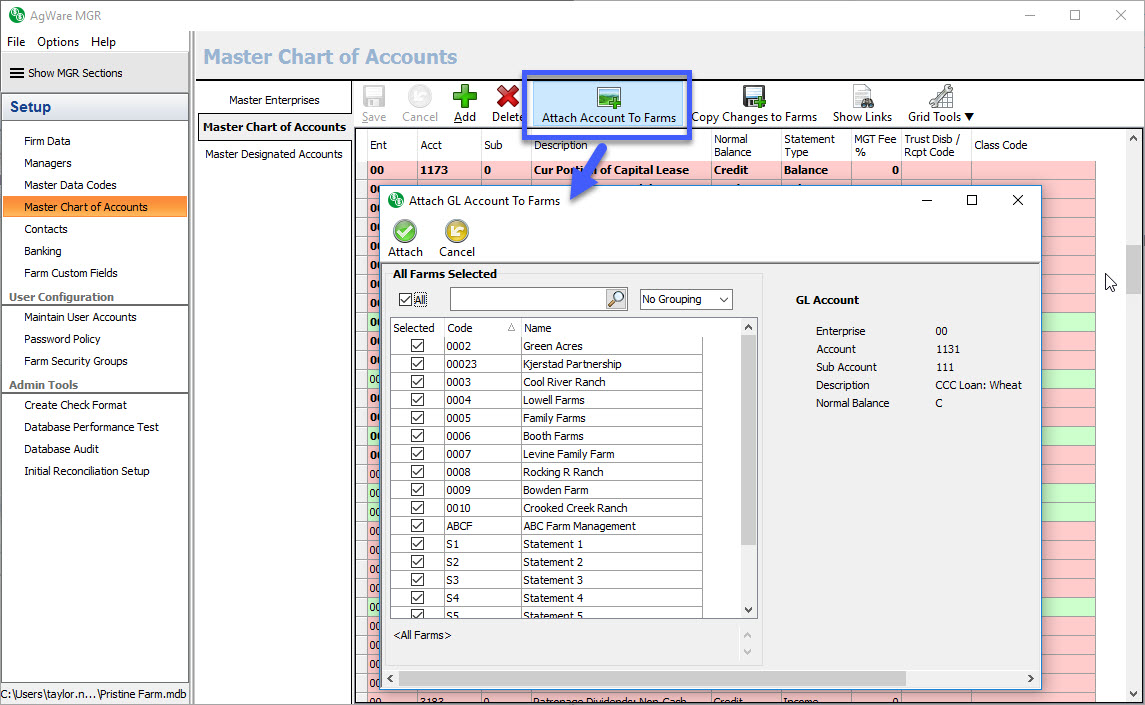Click the red Delete X icon
1145x705 pixels.
click(508, 97)
